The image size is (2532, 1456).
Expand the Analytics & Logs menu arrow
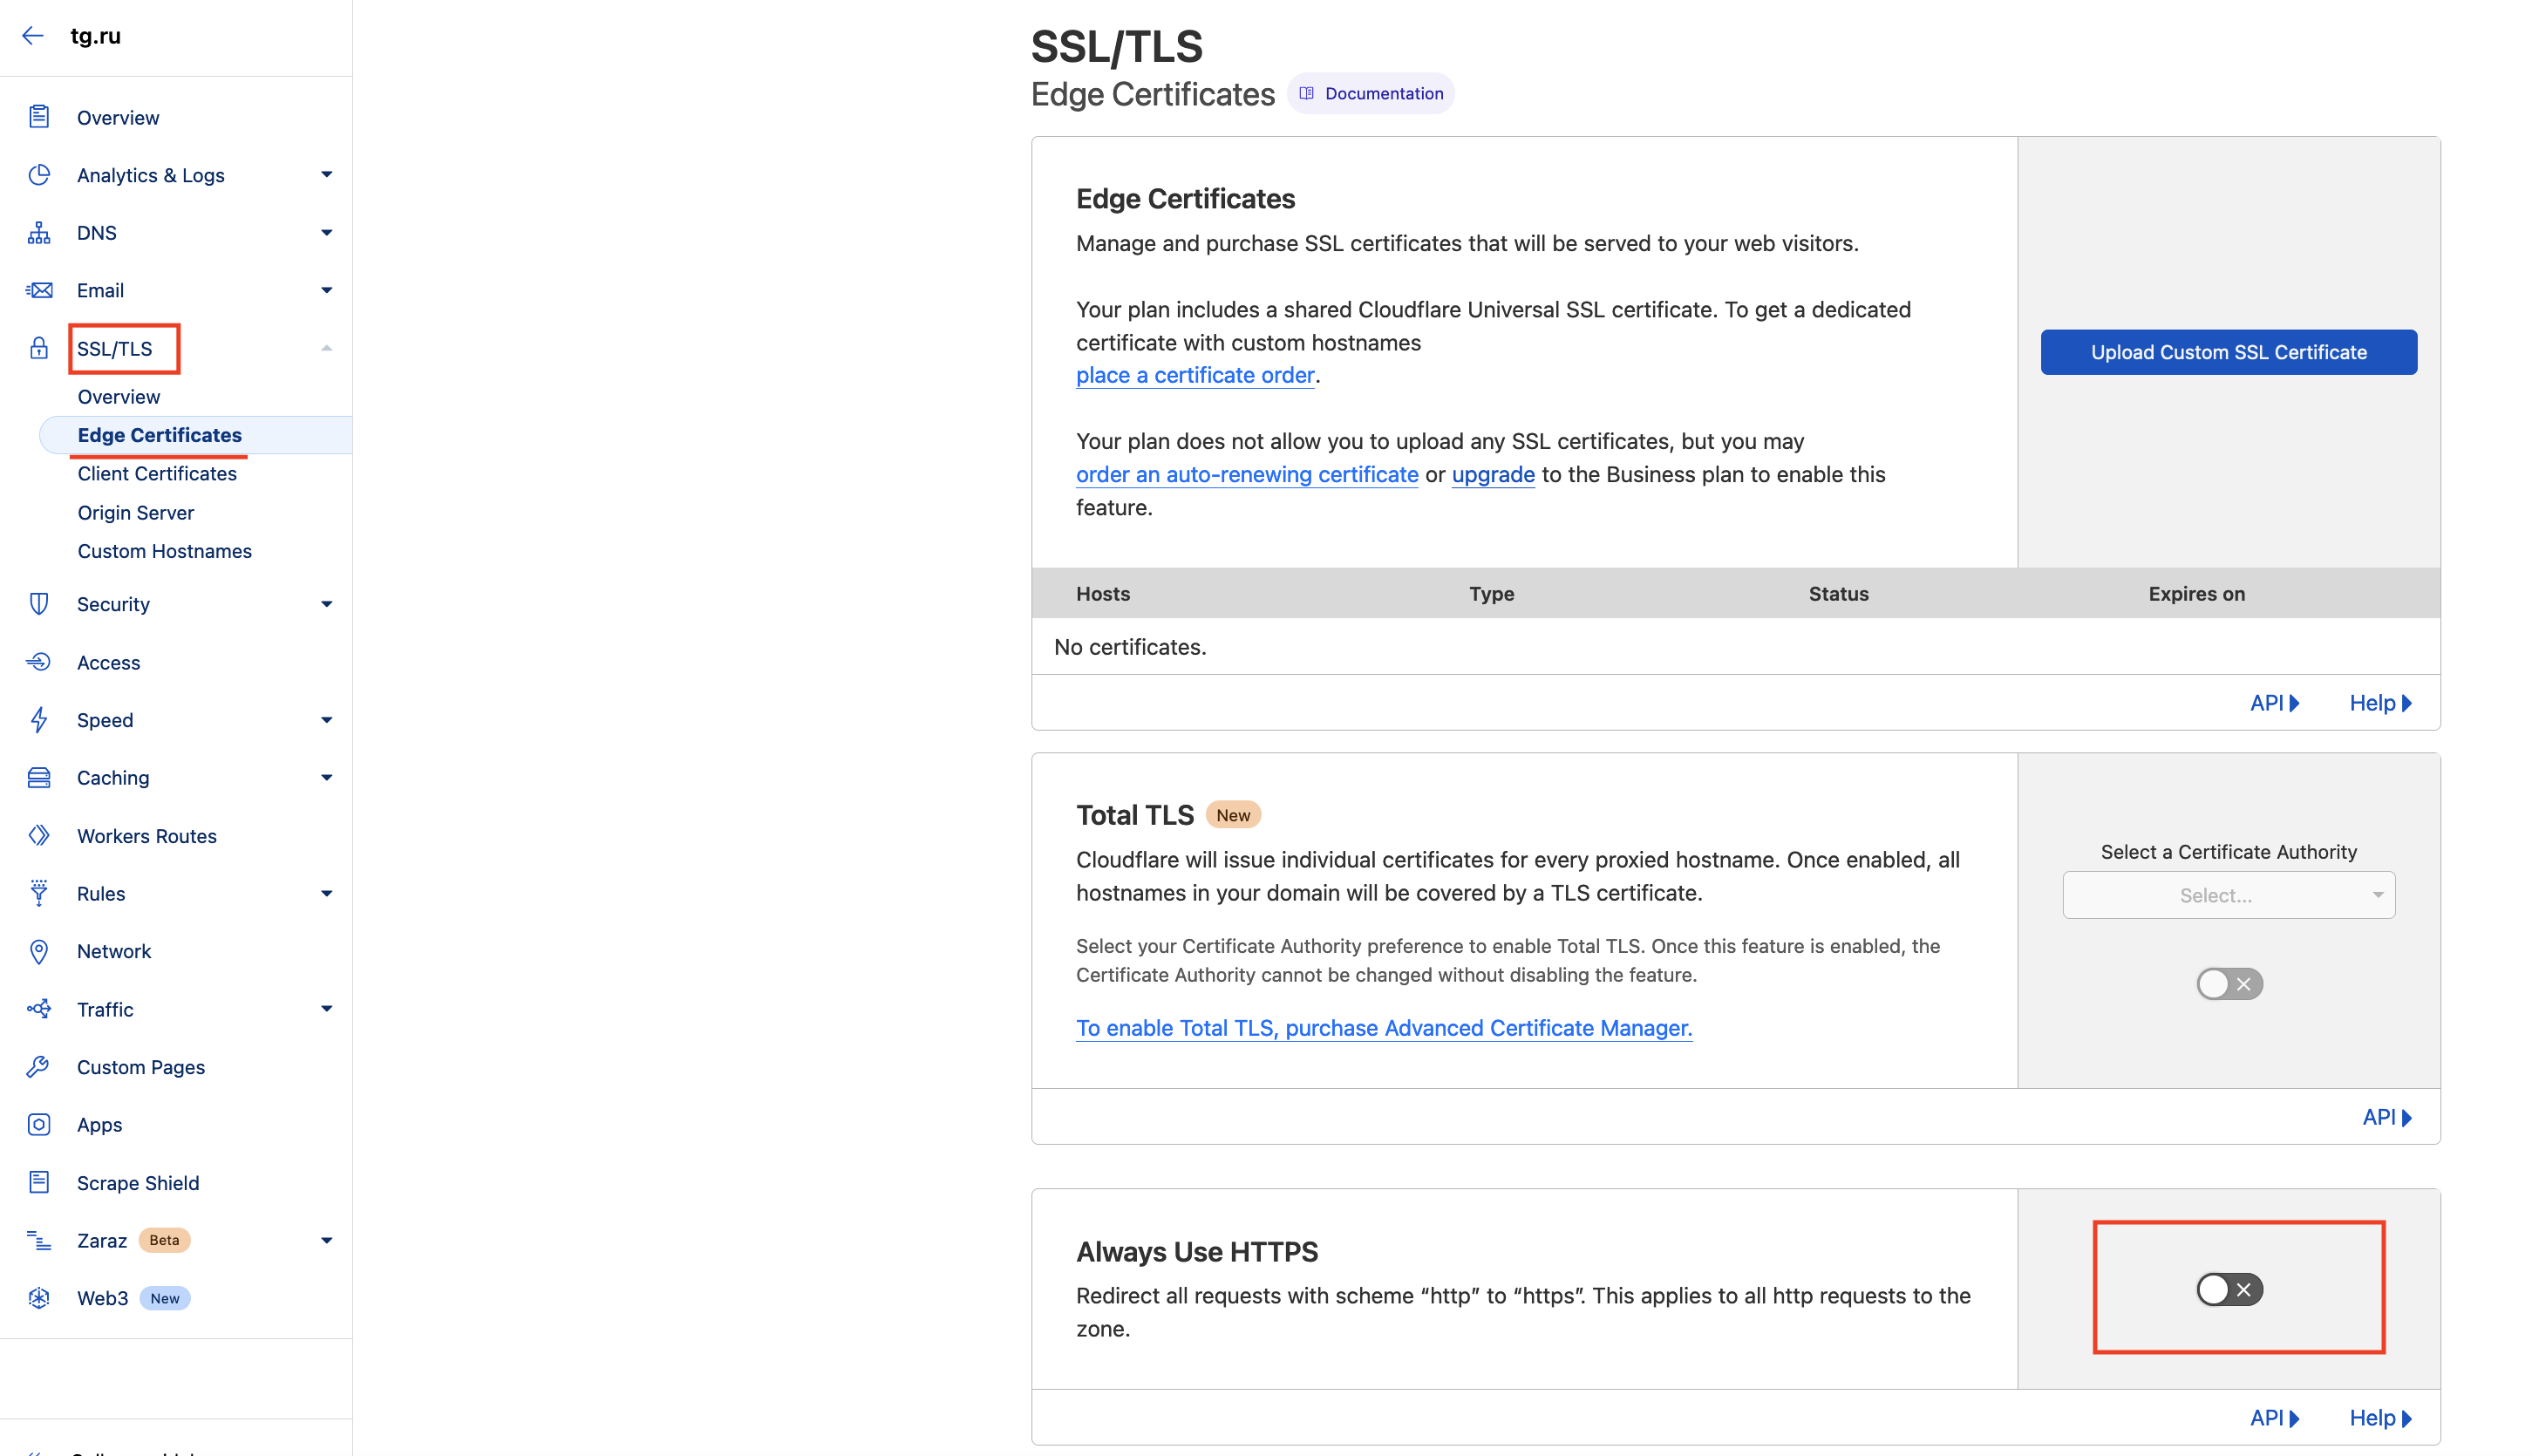[326, 175]
